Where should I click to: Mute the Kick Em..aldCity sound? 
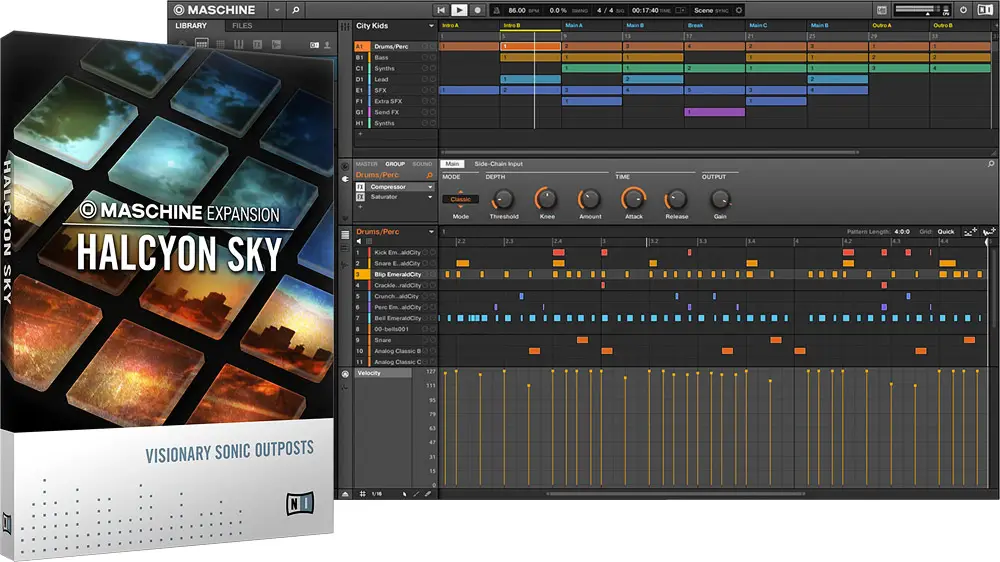(x=425, y=253)
